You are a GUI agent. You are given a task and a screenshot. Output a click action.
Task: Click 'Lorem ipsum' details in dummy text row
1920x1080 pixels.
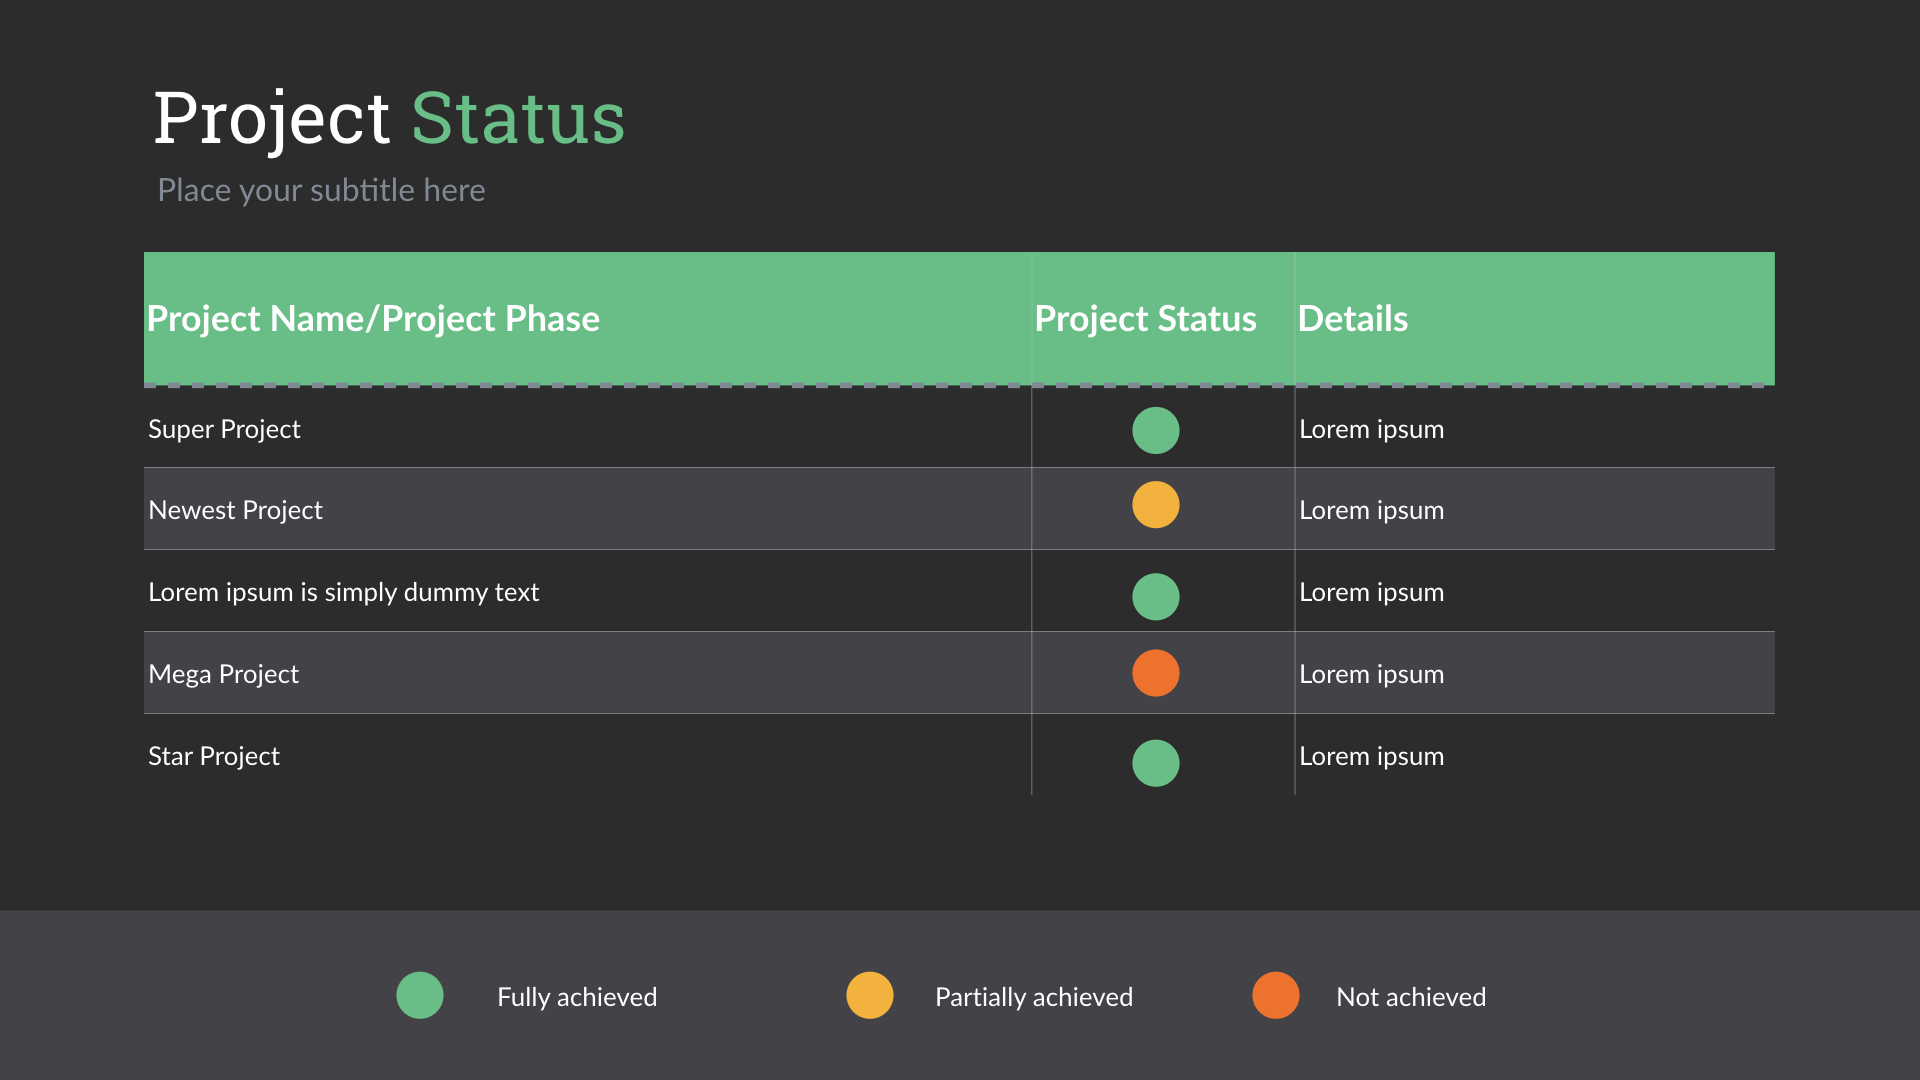[1371, 592]
